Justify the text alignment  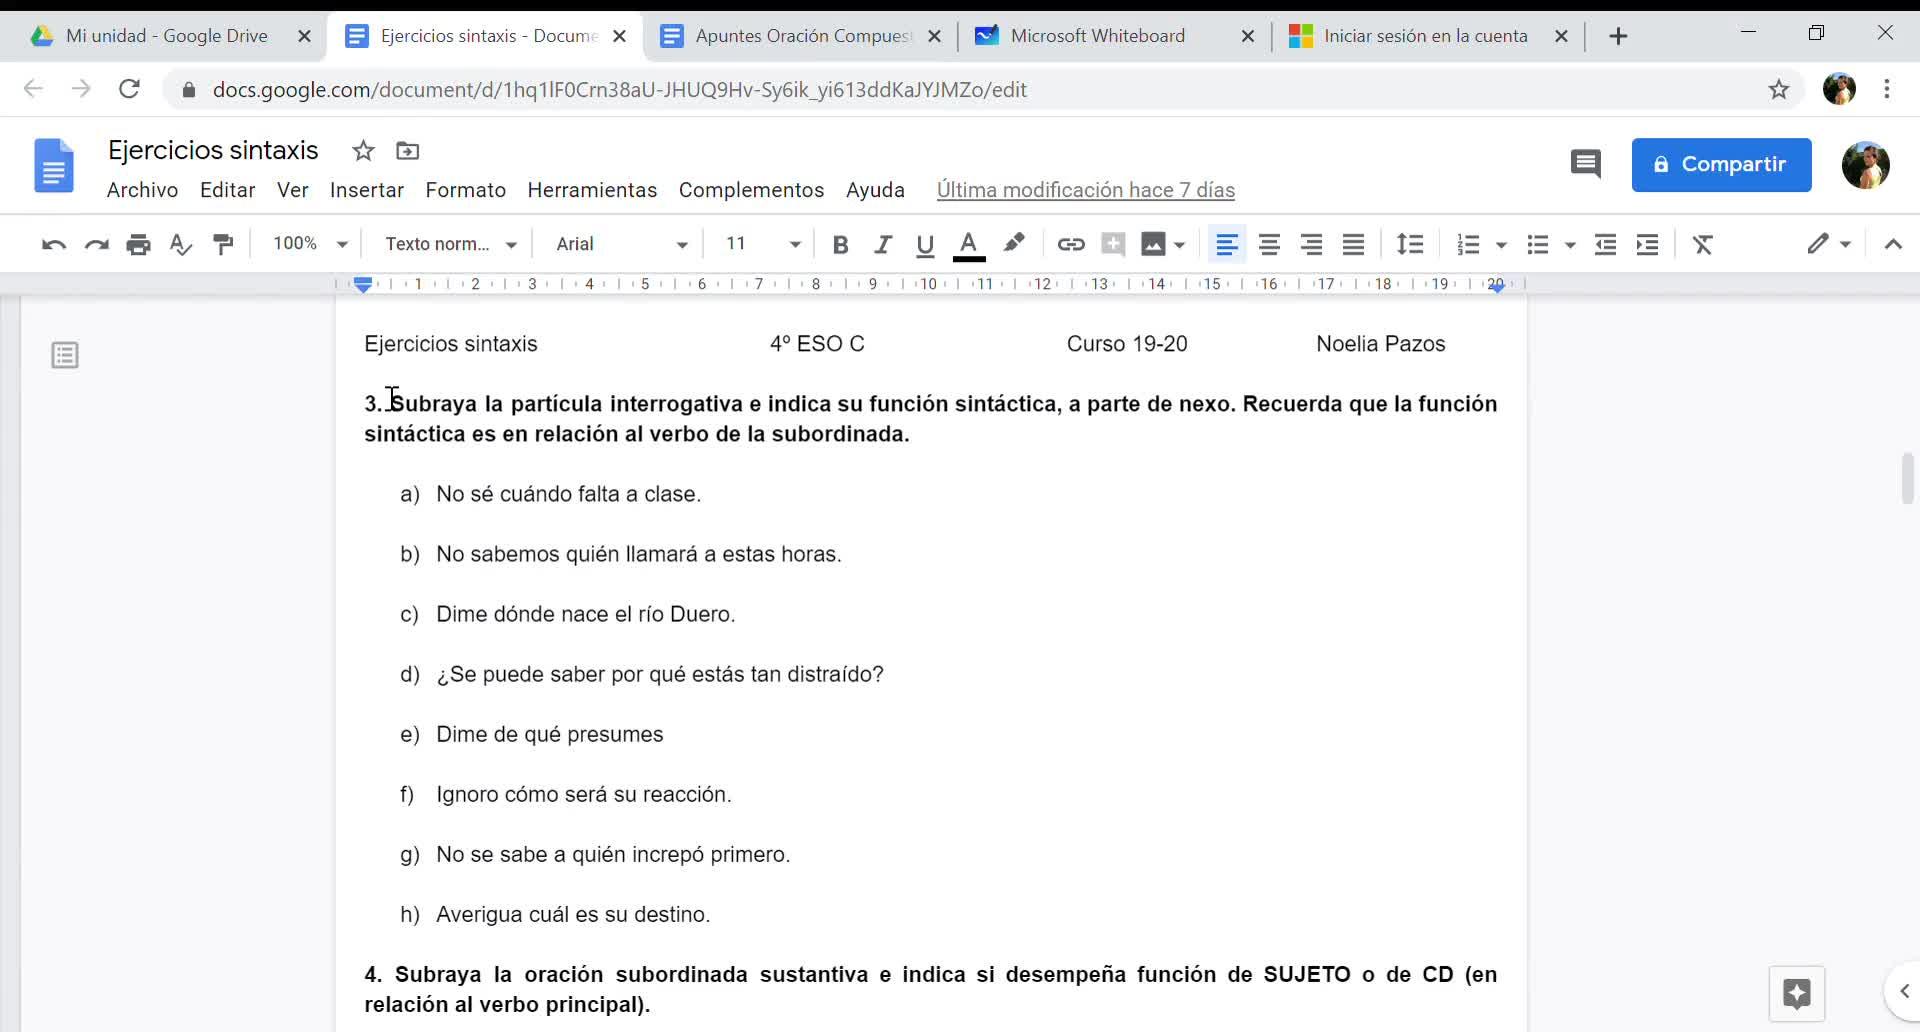(x=1353, y=244)
